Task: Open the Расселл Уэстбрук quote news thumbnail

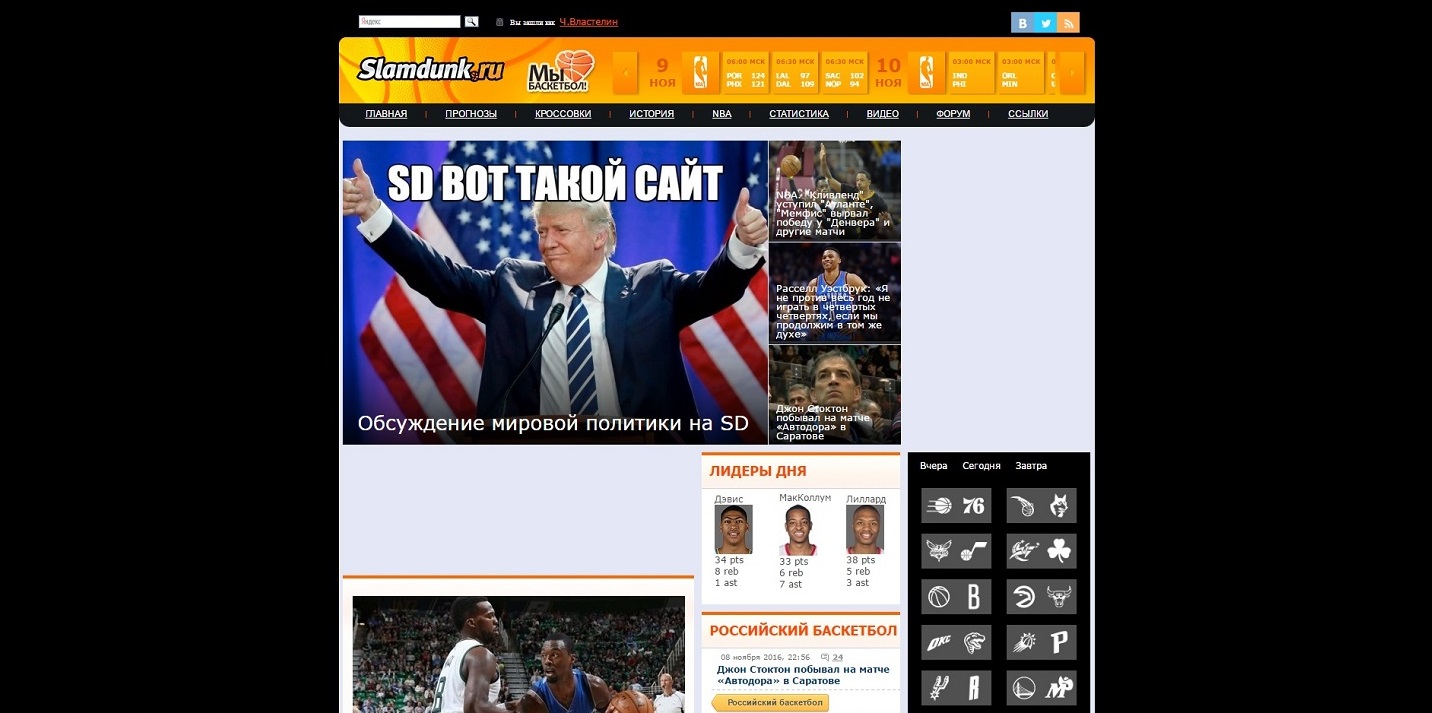Action: point(835,293)
